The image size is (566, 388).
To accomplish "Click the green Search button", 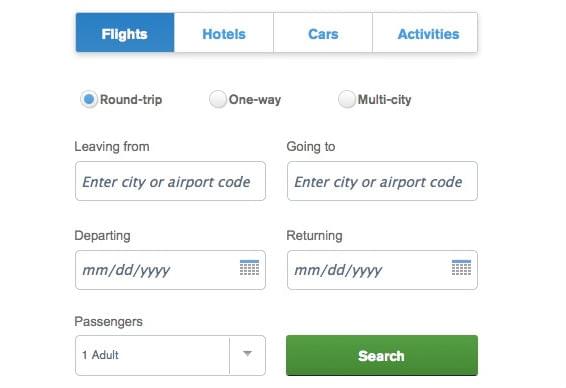I will pyautogui.click(x=382, y=356).
